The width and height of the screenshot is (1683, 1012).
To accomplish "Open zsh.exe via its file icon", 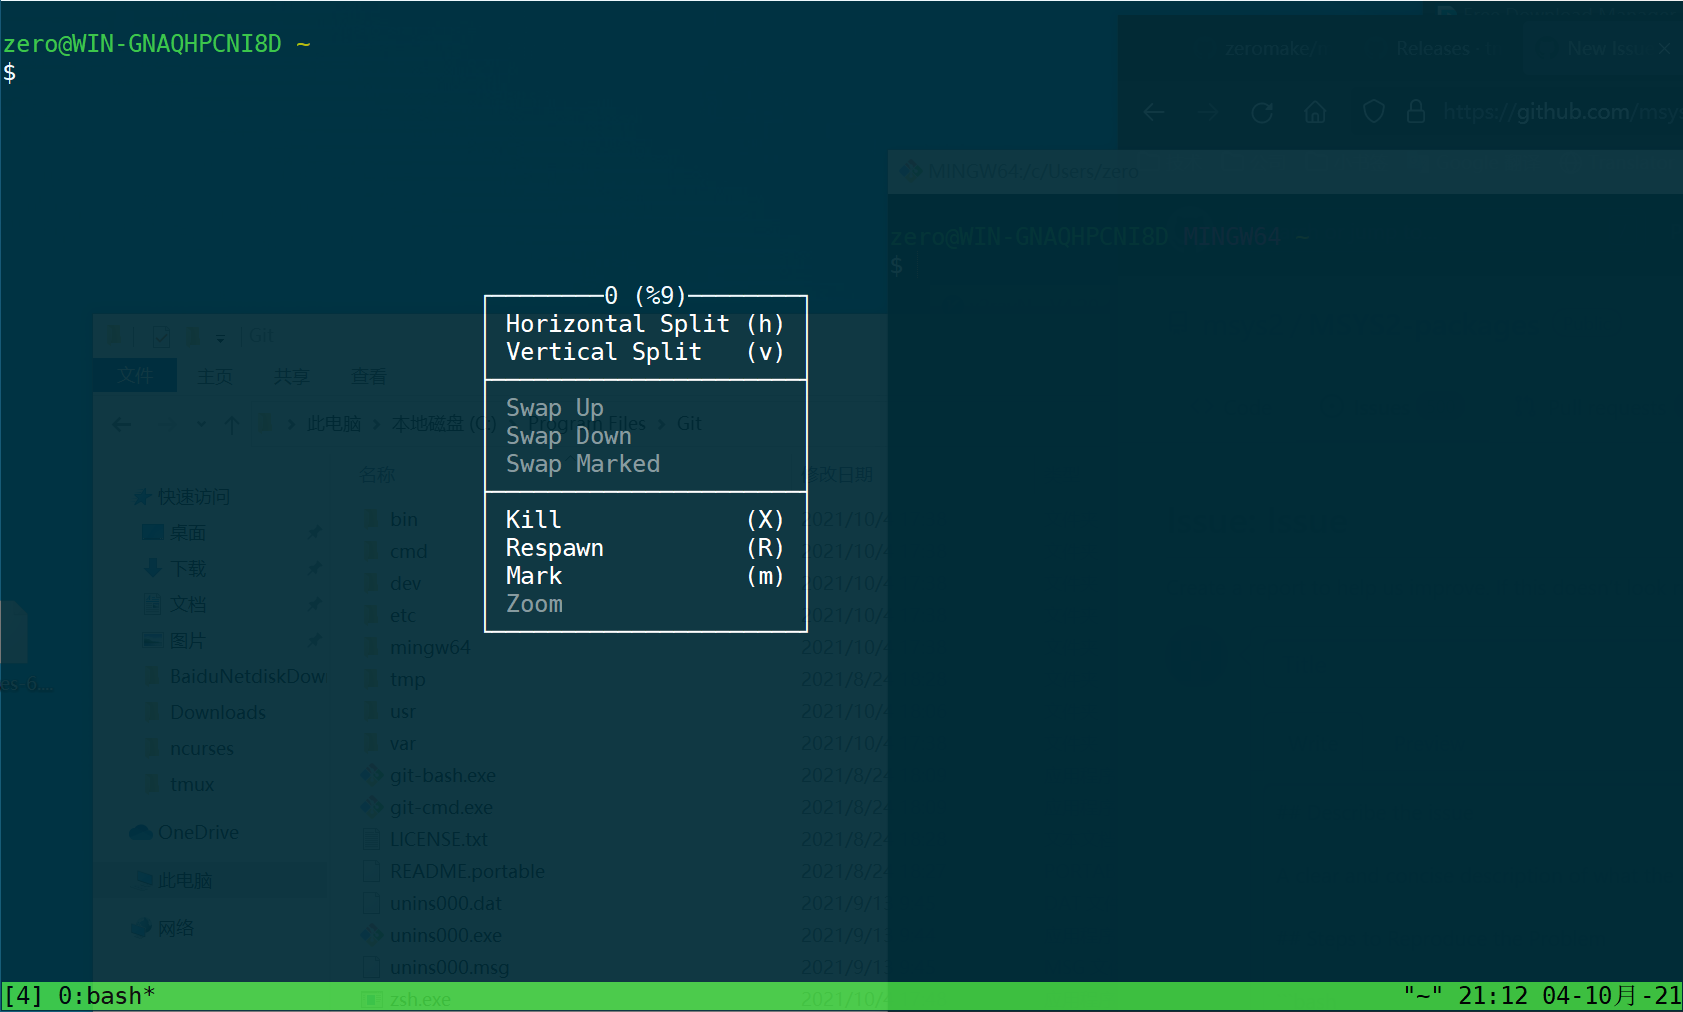I will coord(372,998).
